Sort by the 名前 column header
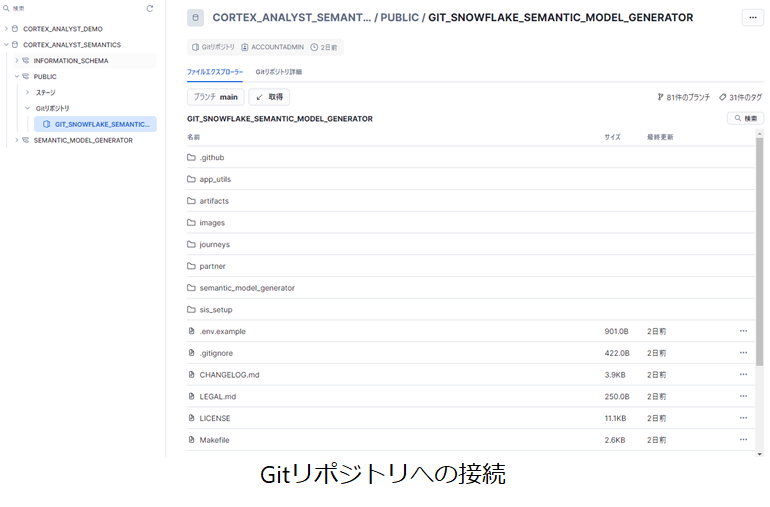The width and height of the screenshot is (770, 507). coord(193,137)
